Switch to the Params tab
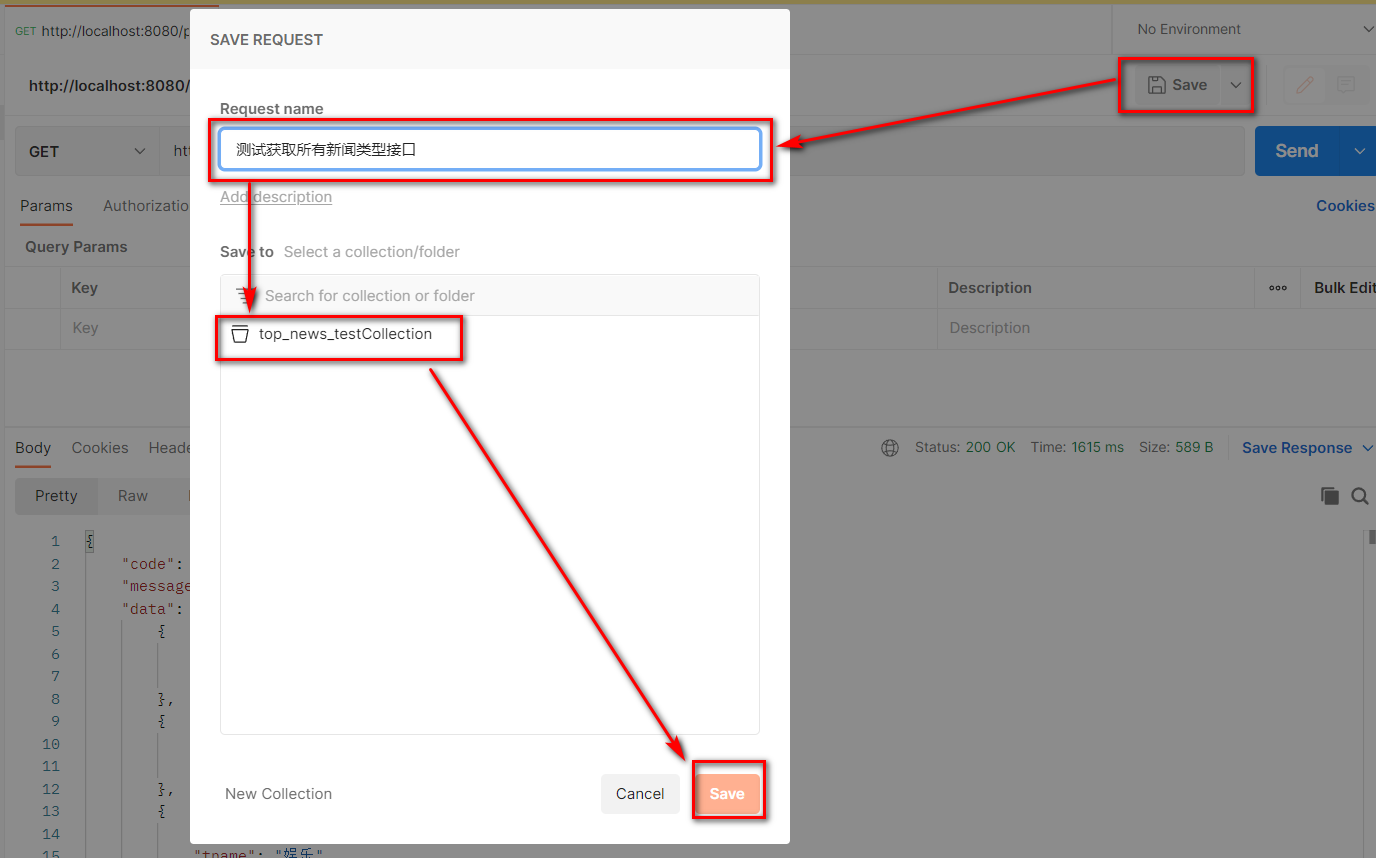1376x858 pixels. 46,206
